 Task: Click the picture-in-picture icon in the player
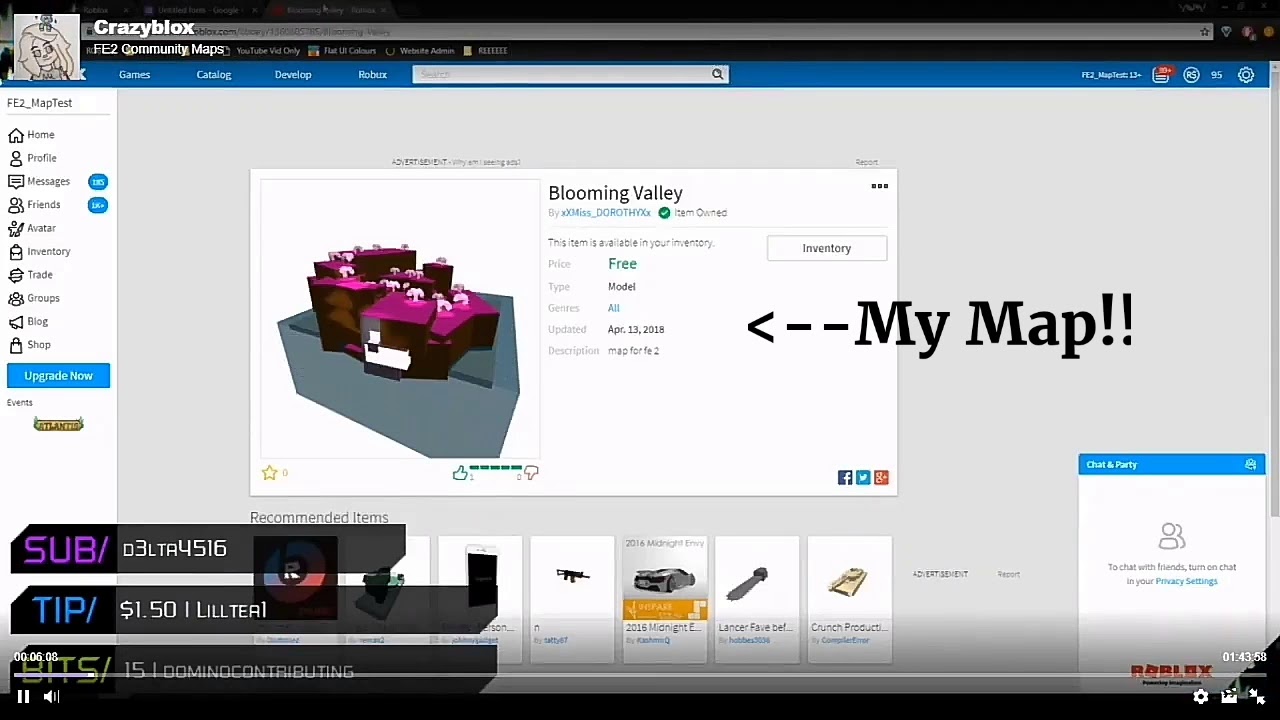pyautogui.click(x=1229, y=697)
